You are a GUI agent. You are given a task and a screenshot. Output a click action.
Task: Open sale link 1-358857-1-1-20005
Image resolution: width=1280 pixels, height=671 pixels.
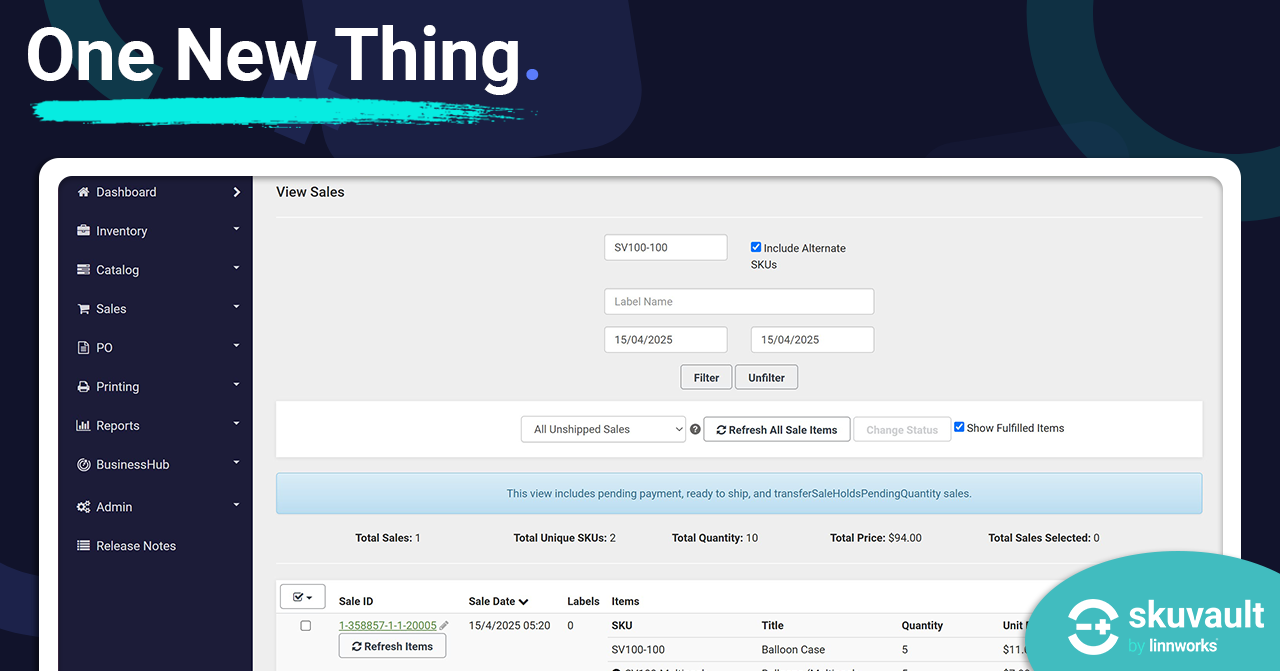coord(388,625)
